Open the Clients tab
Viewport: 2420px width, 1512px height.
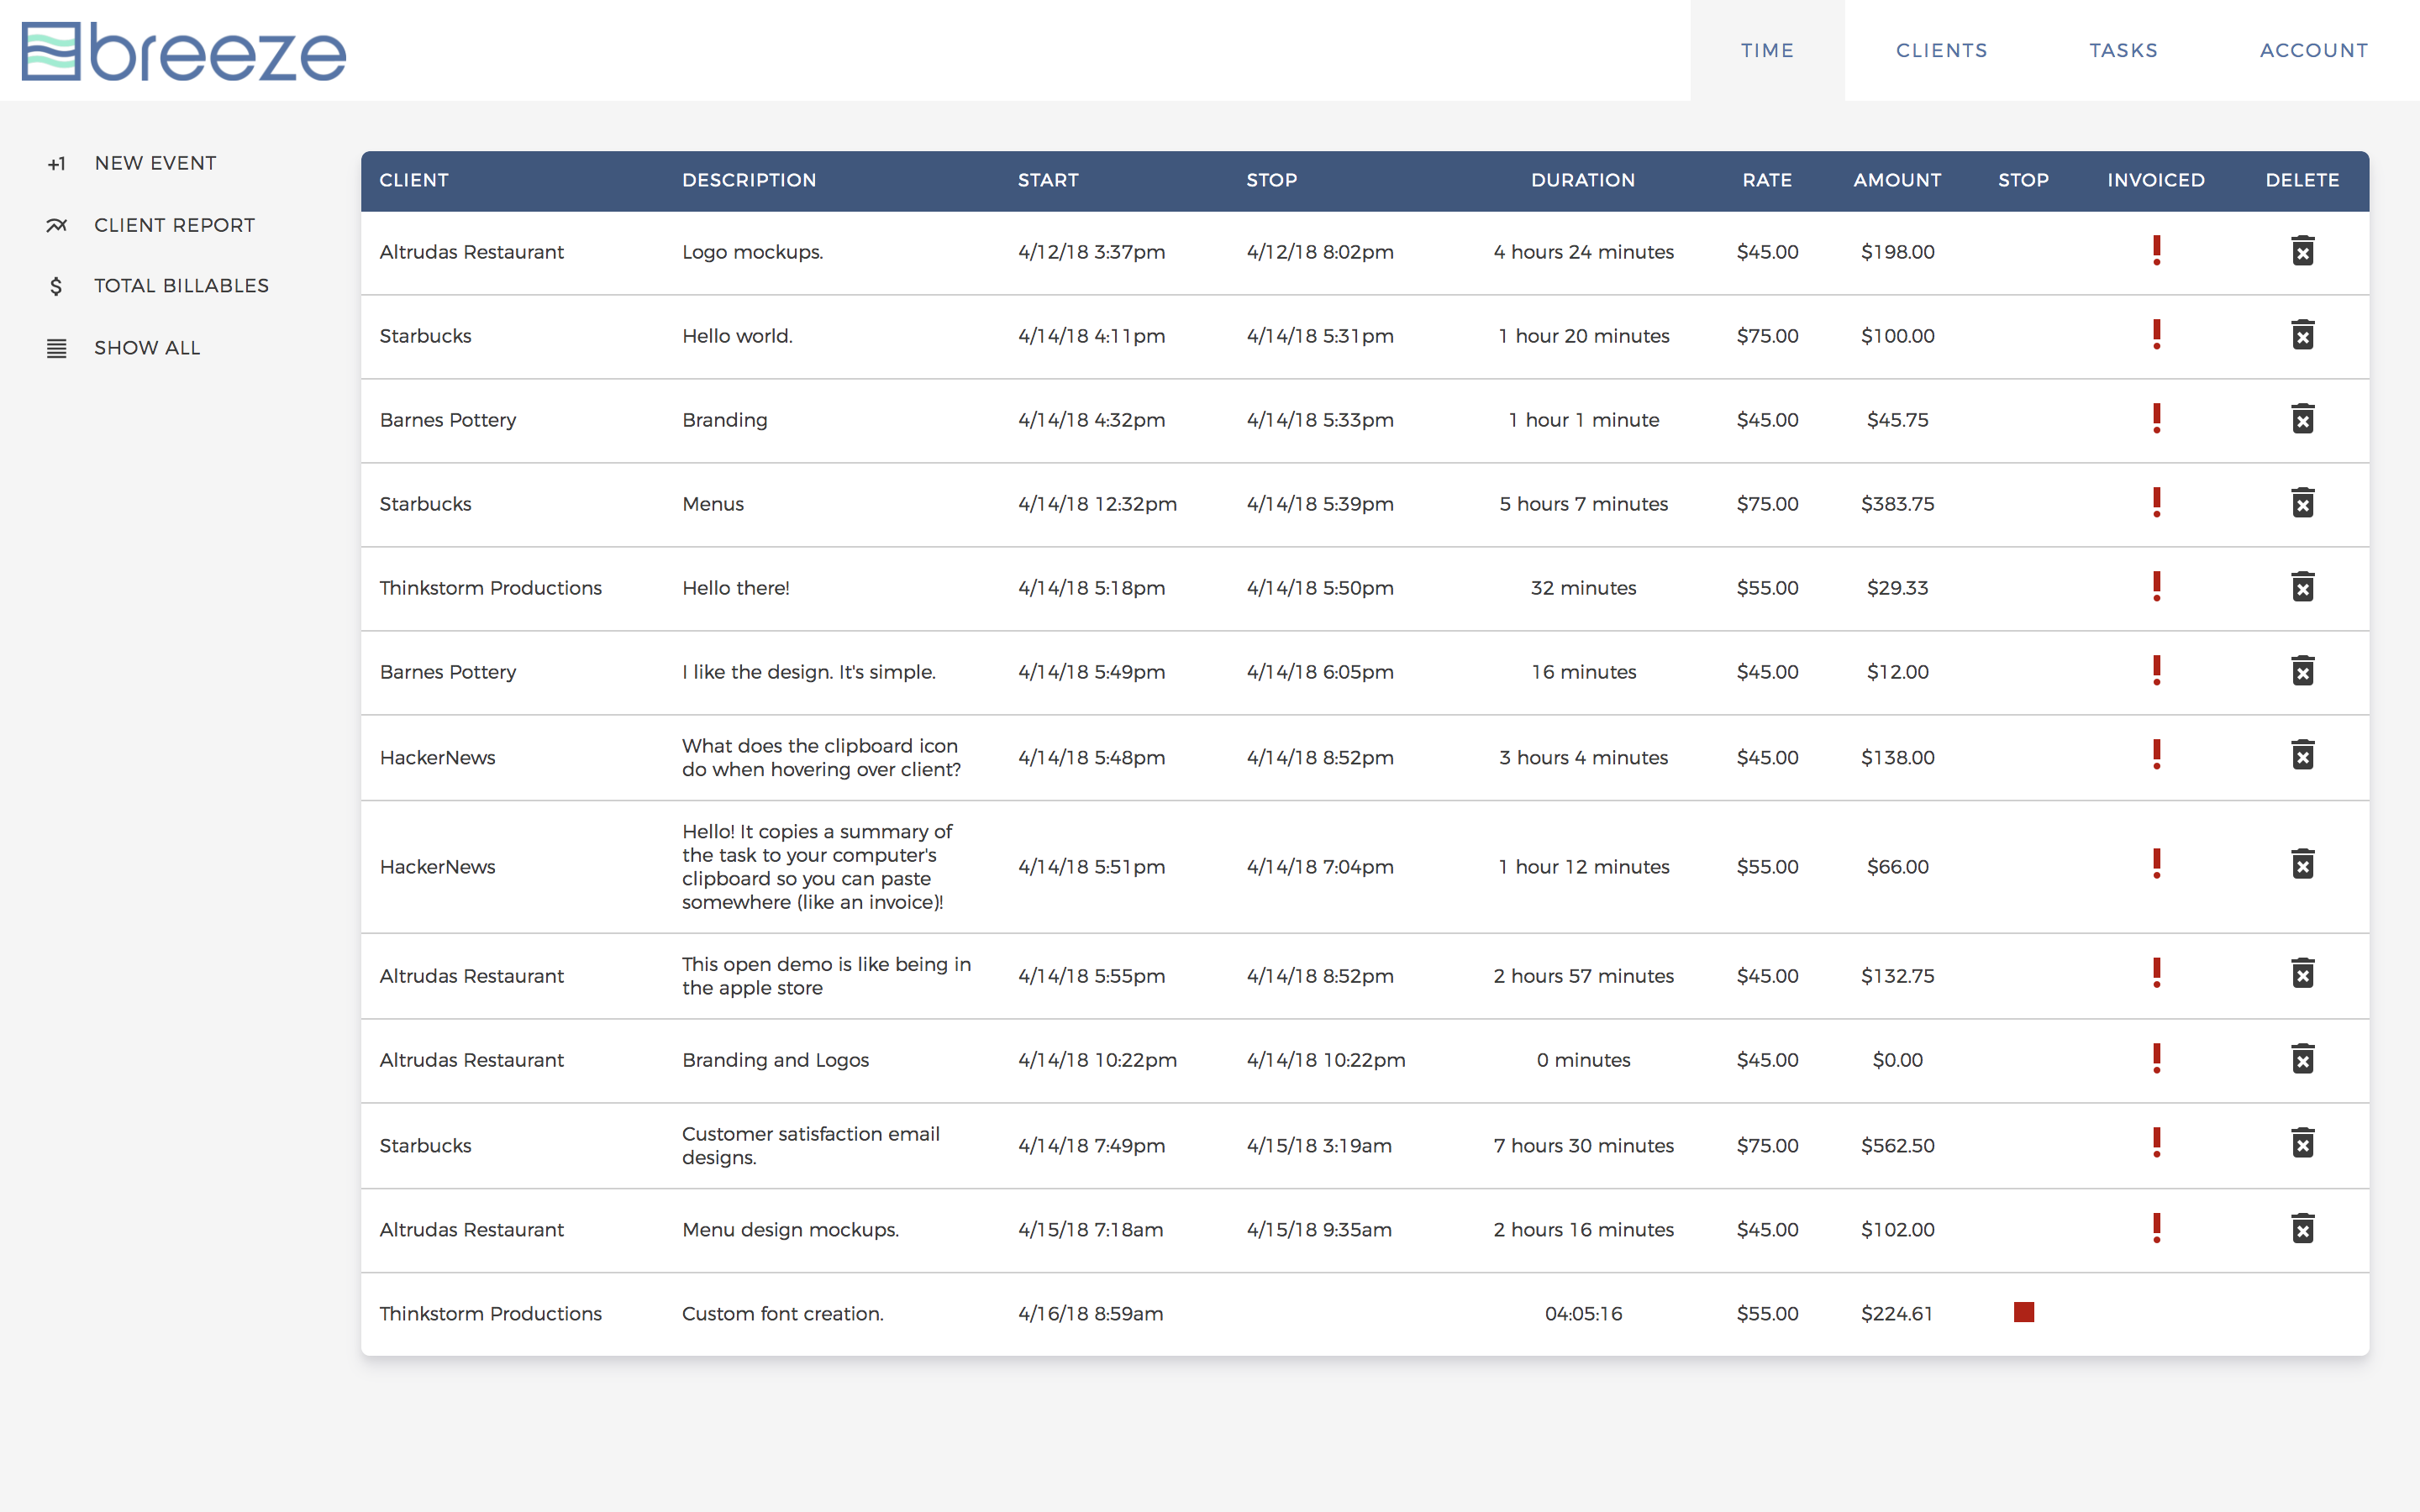(1941, 50)
